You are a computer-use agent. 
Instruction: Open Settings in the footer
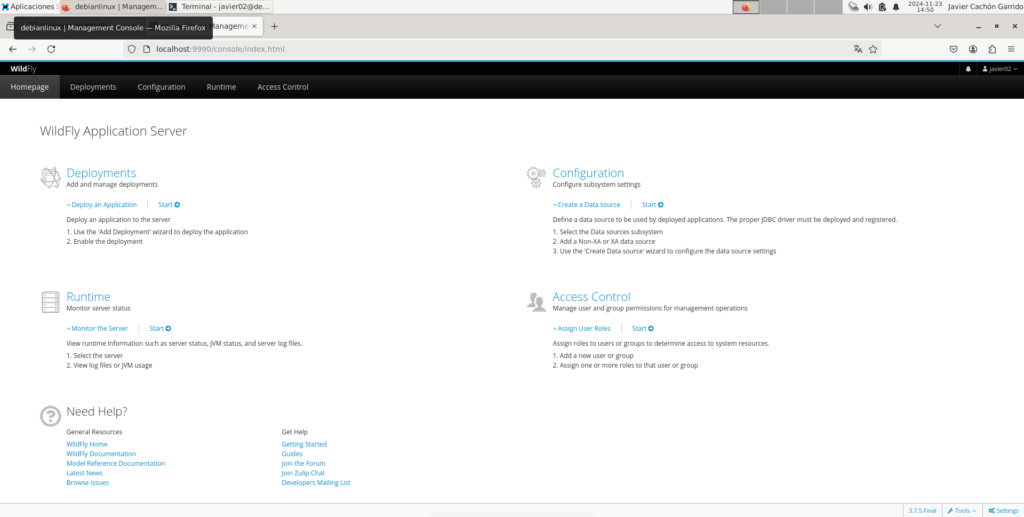pyautogui.click(x=1003, y=510)
